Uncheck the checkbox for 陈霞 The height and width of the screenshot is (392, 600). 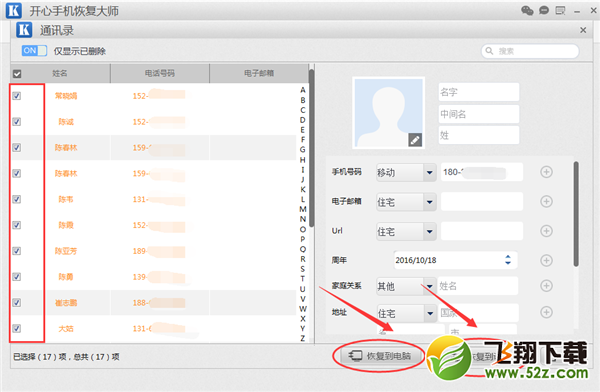(x=16, y=225)
